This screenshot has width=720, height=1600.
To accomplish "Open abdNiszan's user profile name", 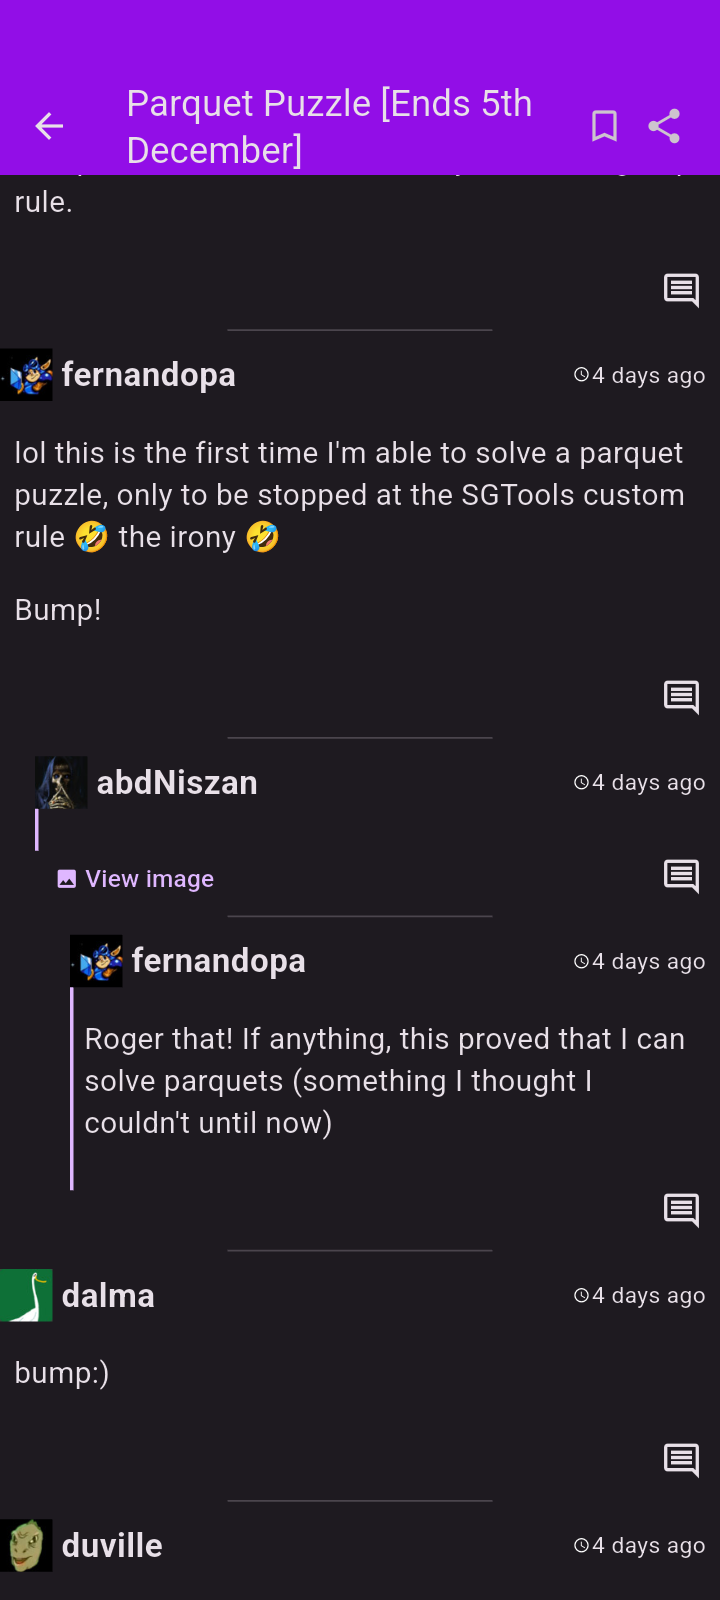I will click(x=177, y=783).
